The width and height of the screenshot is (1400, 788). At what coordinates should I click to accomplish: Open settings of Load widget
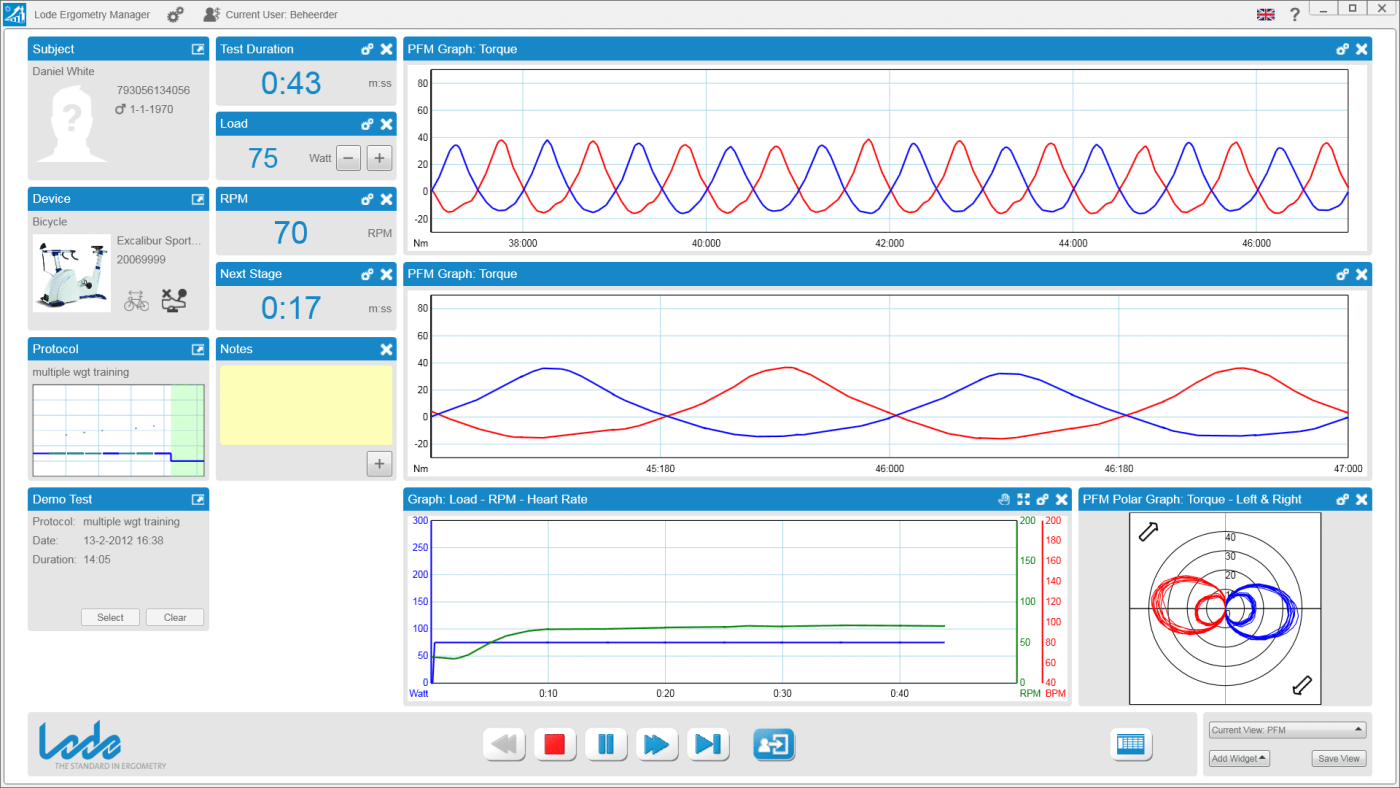[x=367, y=124]
